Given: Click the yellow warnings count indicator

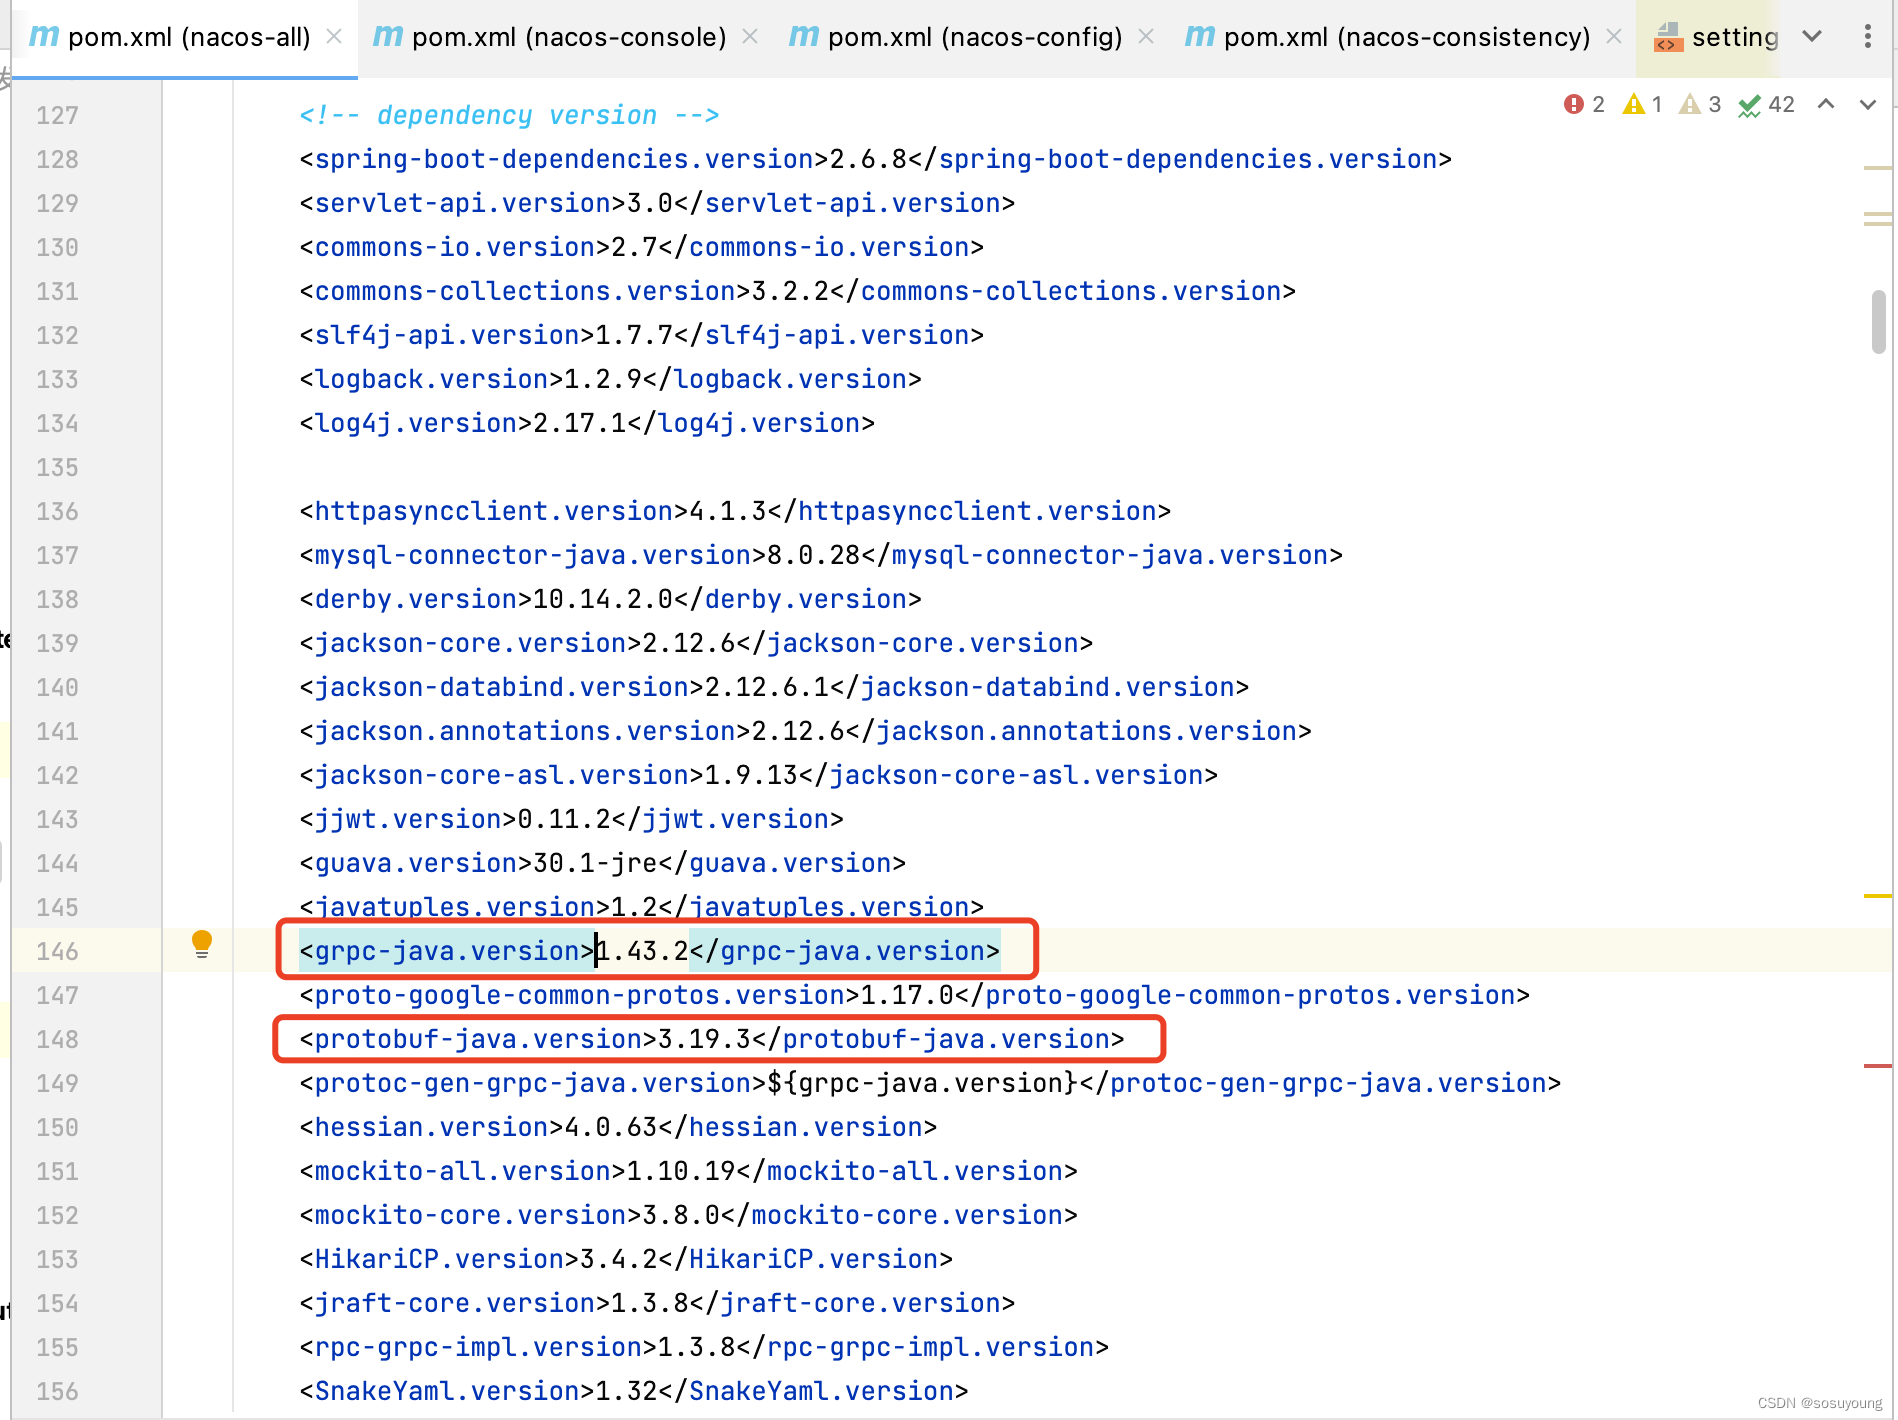Looking at the screenshot, I should tap(1643, 104).
